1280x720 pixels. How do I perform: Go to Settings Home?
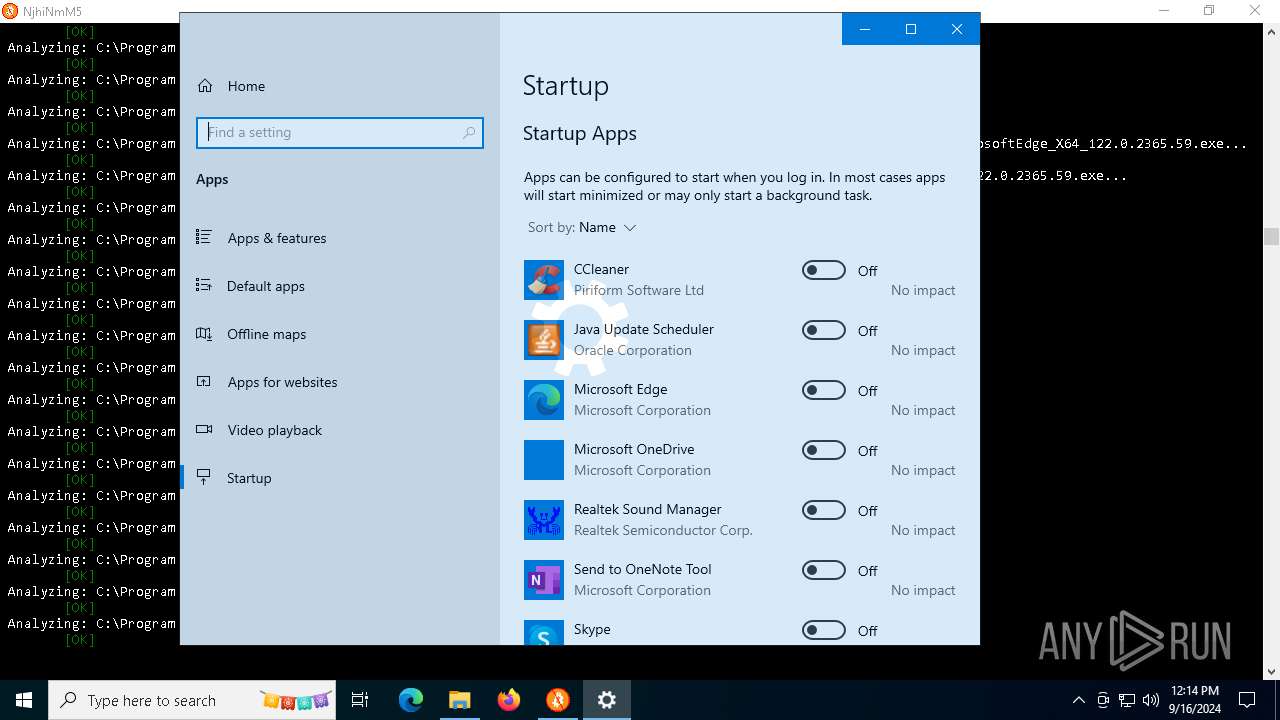(340, 86)
